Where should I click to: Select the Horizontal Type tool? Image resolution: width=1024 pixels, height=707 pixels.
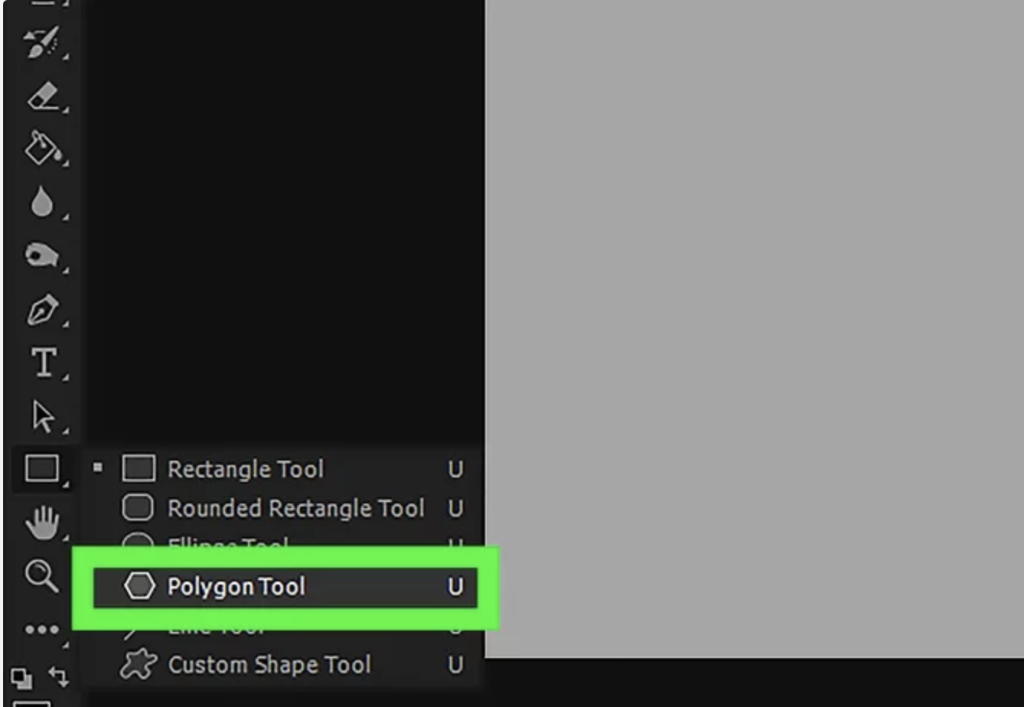point(42,362)
